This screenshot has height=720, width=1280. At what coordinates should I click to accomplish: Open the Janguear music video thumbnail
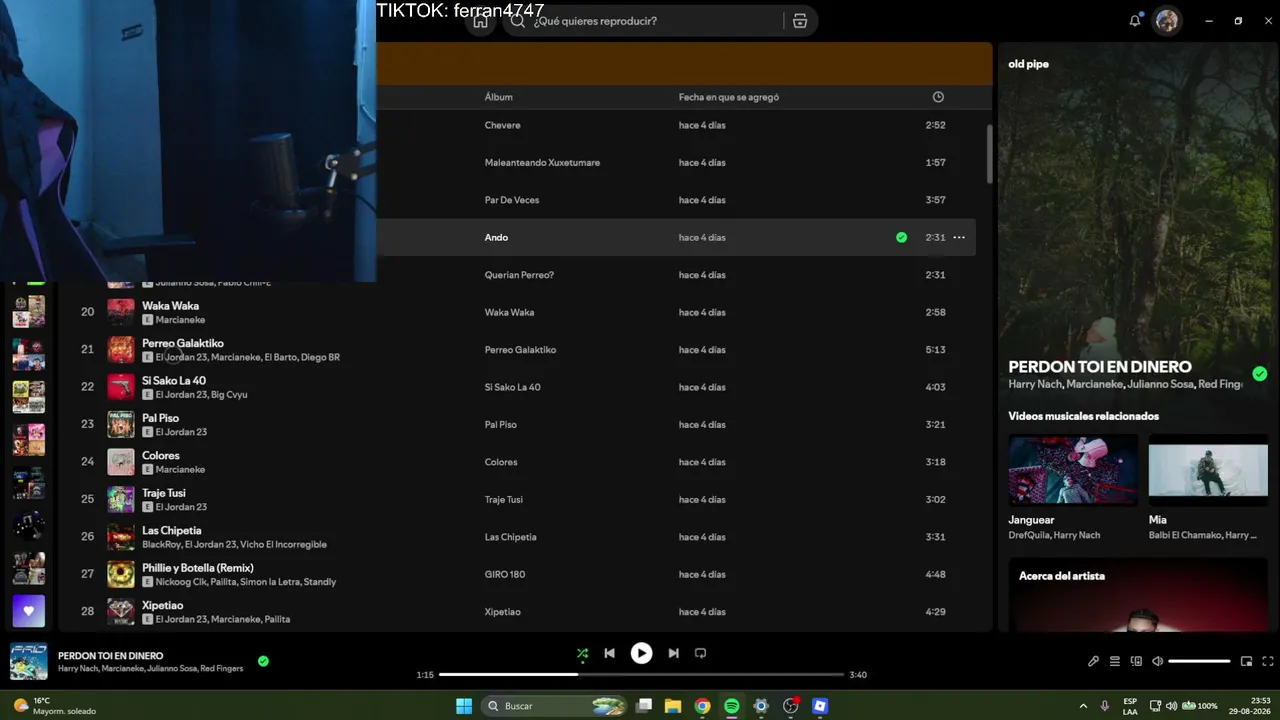(1073, 469)
